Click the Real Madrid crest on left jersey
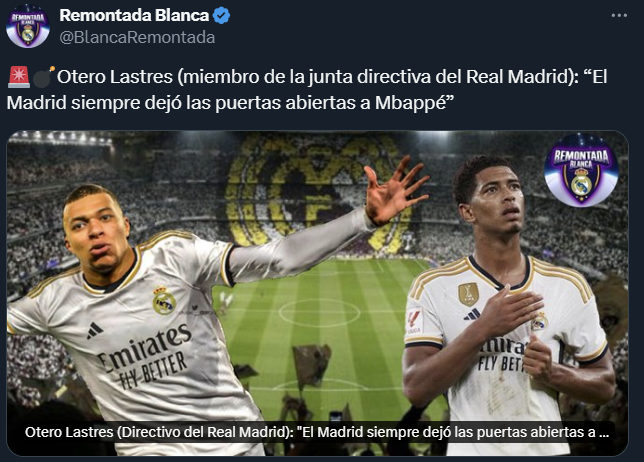Viewport: 644px width, 462px height. coord(164,301)
